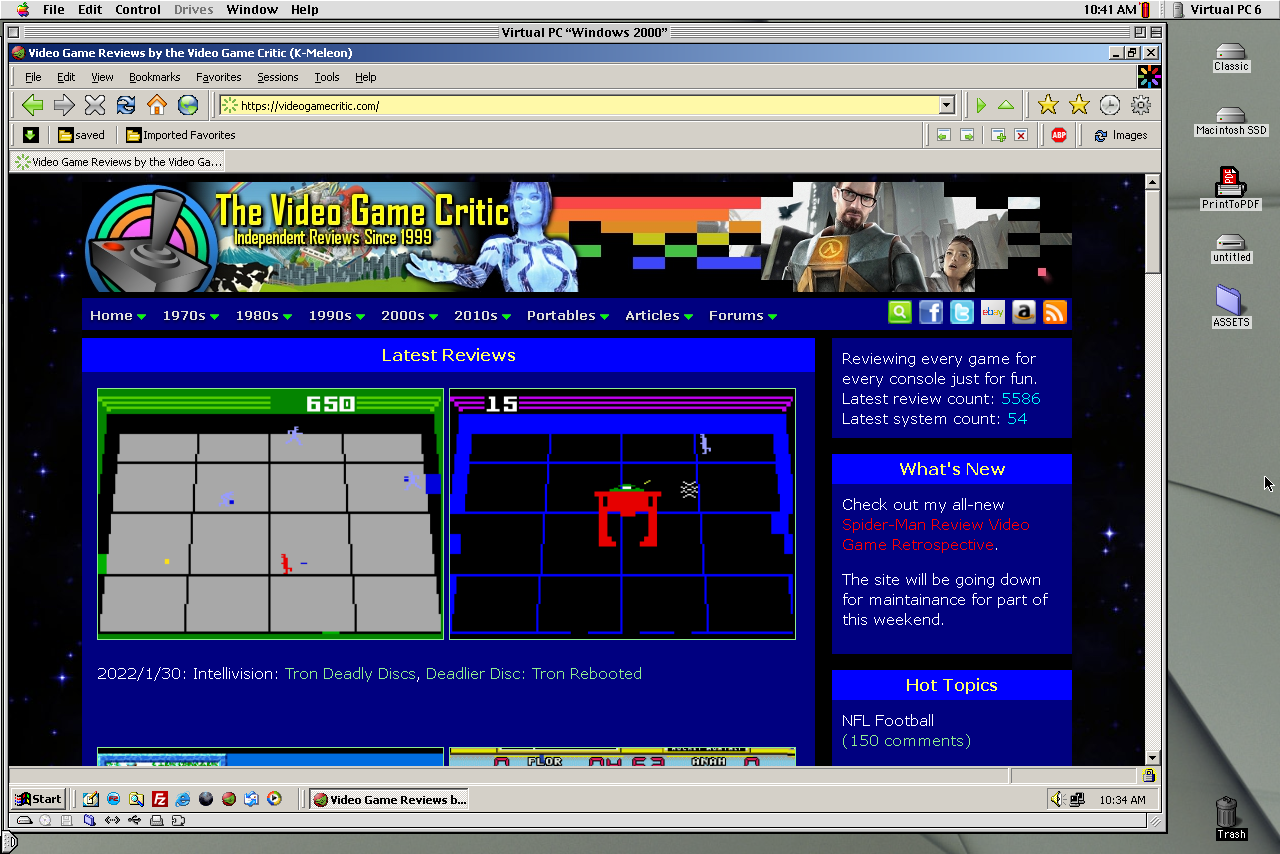The width and height of the screenshot is (1280, 854).
Task: Click the green Up arrow icon
Action: (x=1006, y=105)
